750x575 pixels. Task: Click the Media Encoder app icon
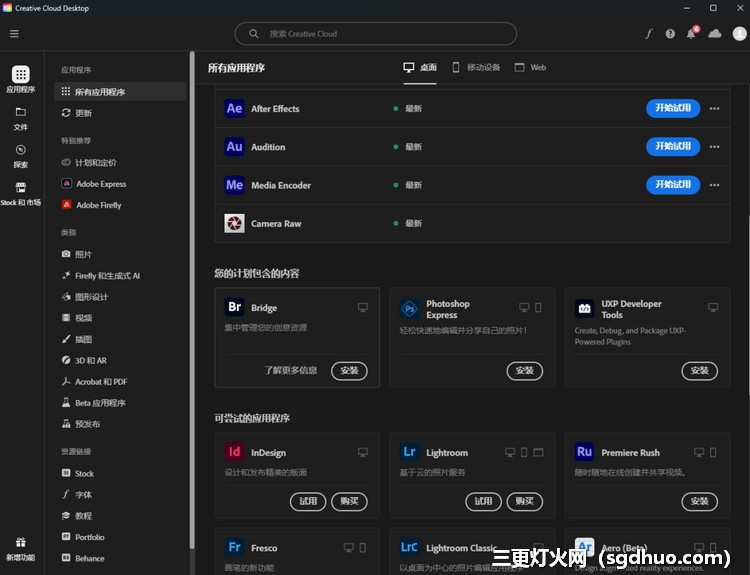pos(234,185)
